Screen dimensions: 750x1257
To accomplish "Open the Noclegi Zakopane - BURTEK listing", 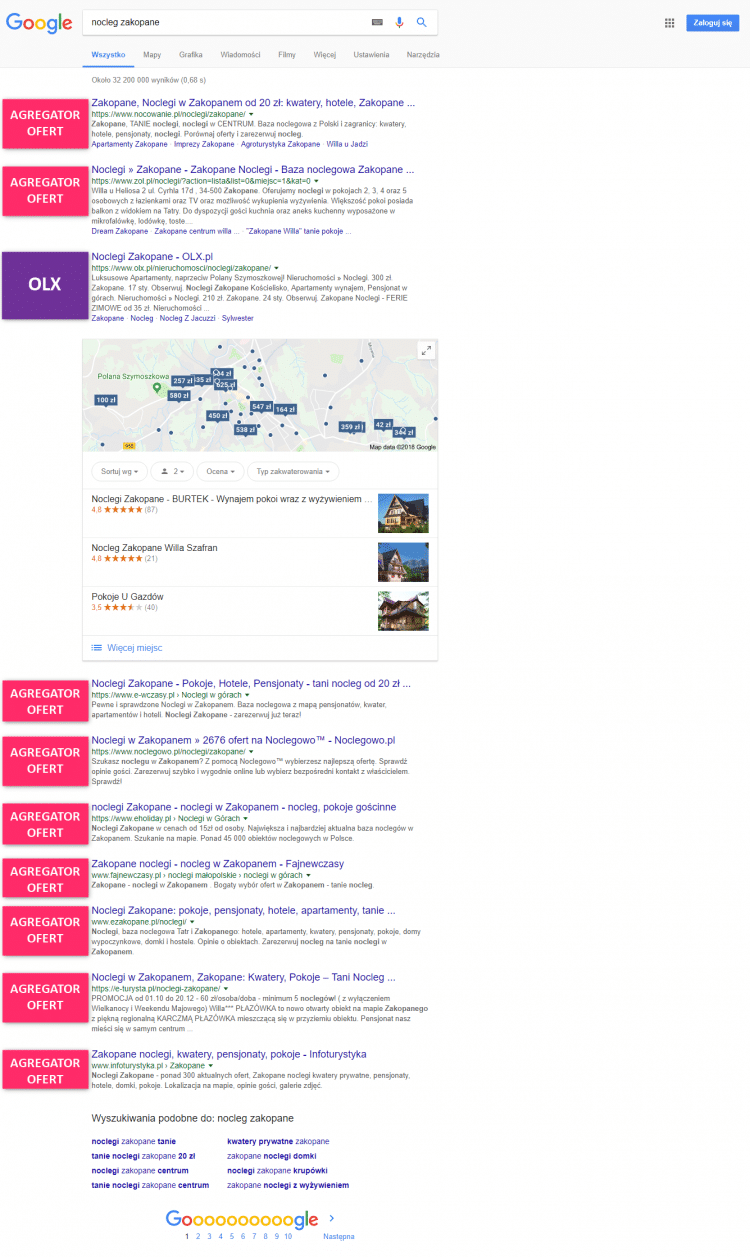I will click(232, 498).
